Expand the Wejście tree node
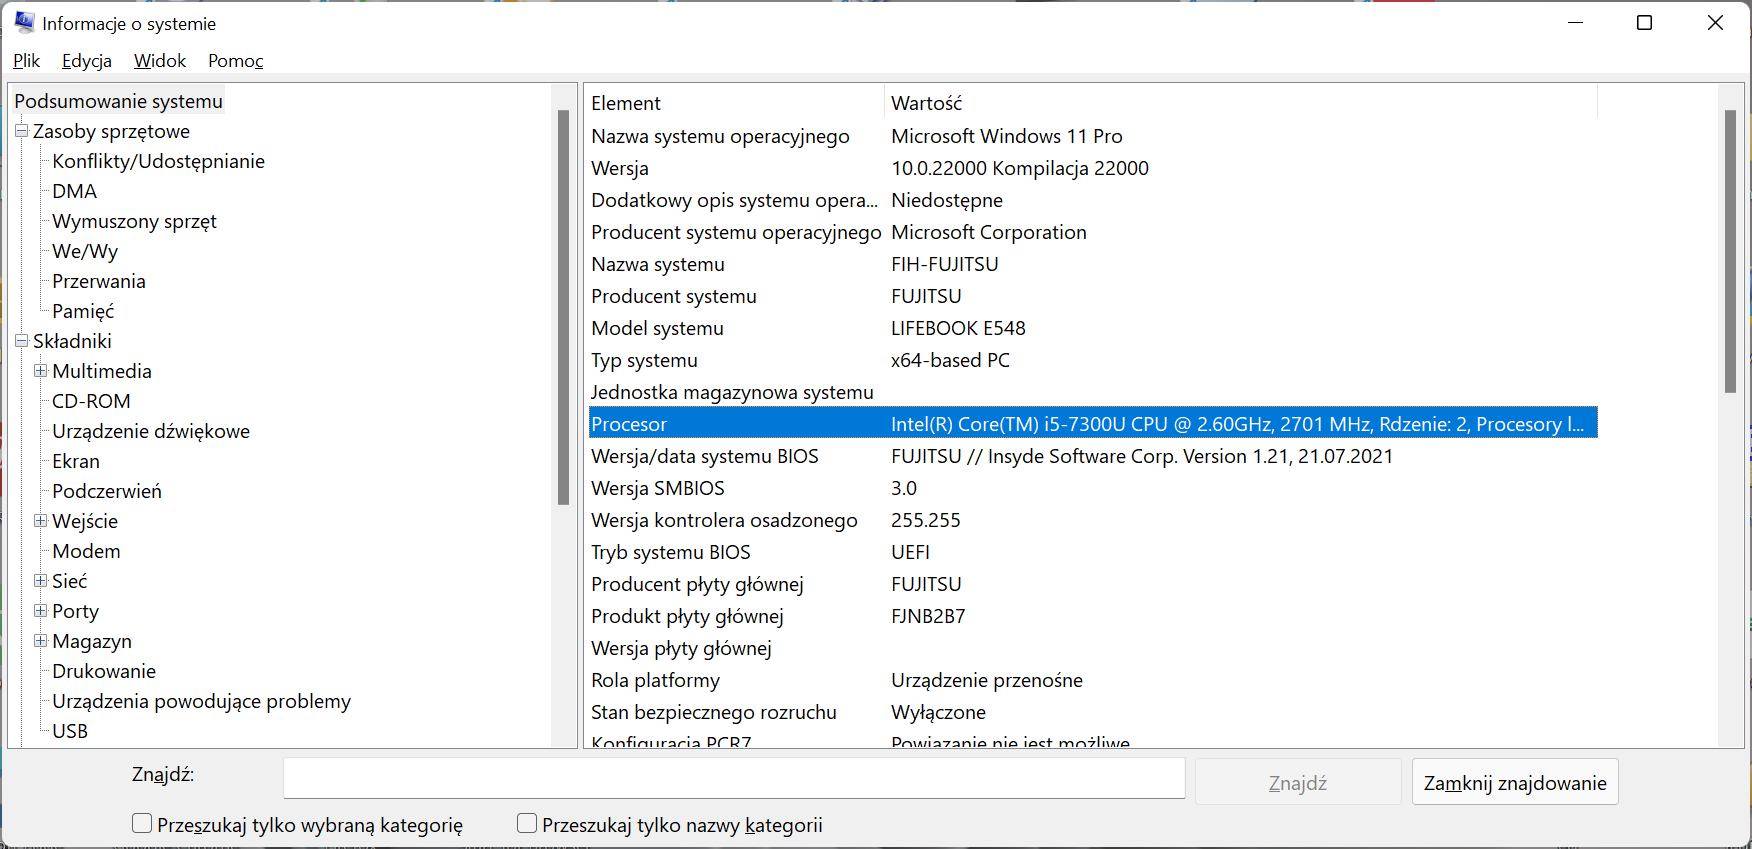Image resolution: width=1752 pixels, height=849 pixels. tap(40, 521)
